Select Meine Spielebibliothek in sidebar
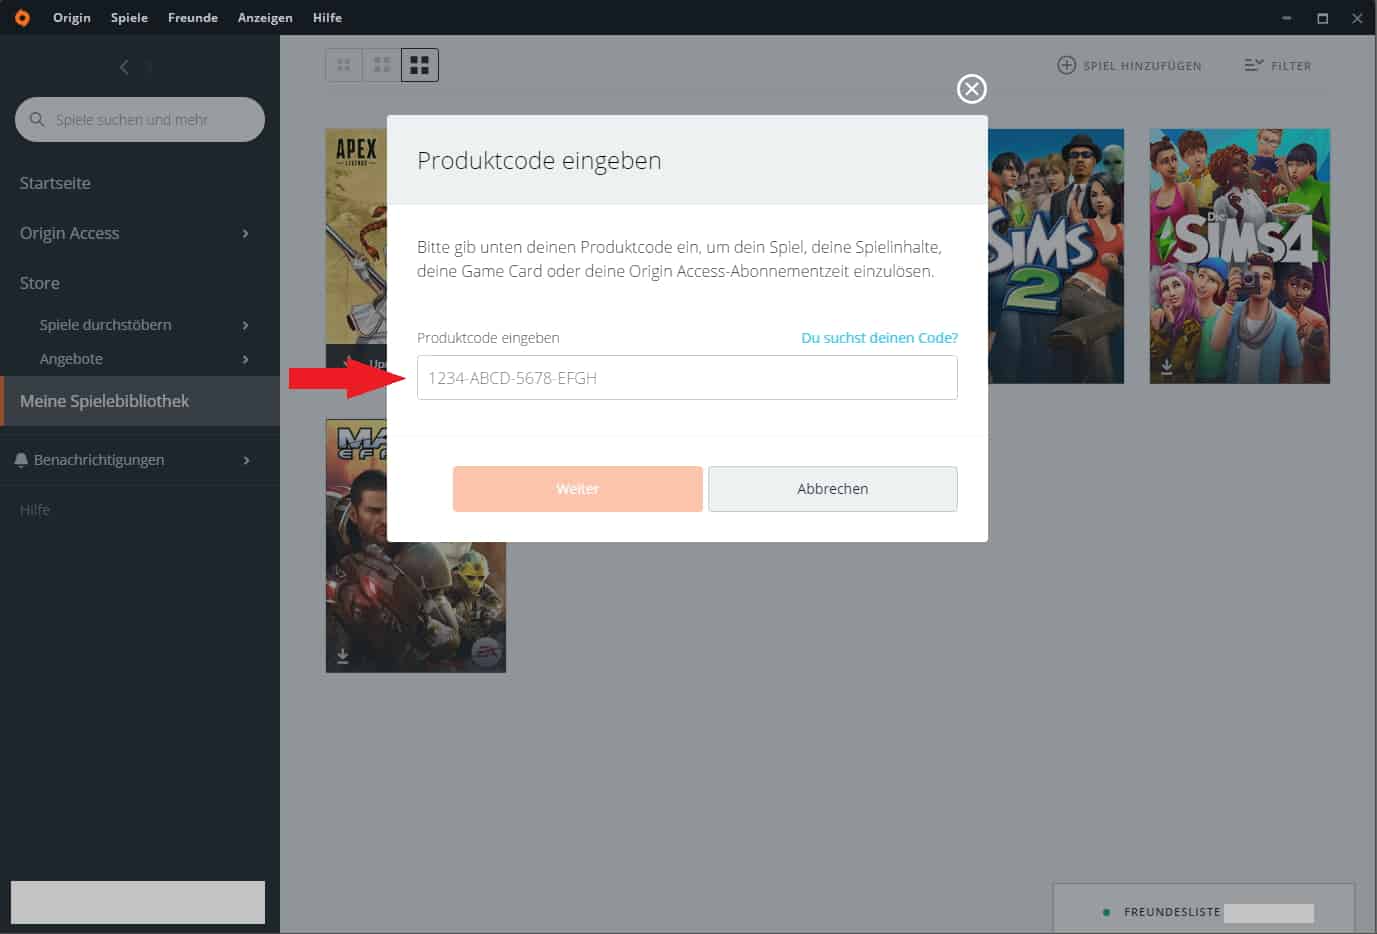Image resolution: width=1377 pixels, height=934 pixels. point(140,401)
